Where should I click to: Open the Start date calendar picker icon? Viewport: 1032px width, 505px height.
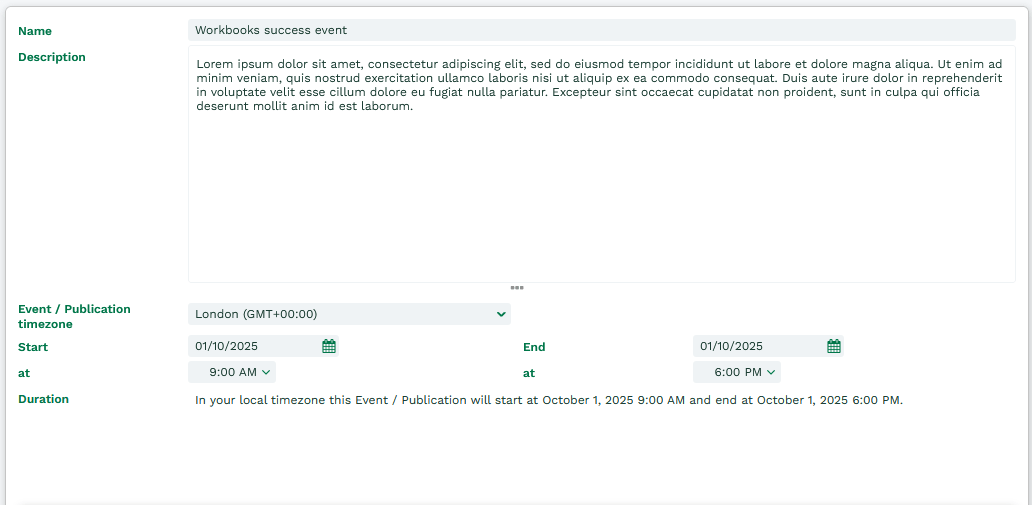328,346
